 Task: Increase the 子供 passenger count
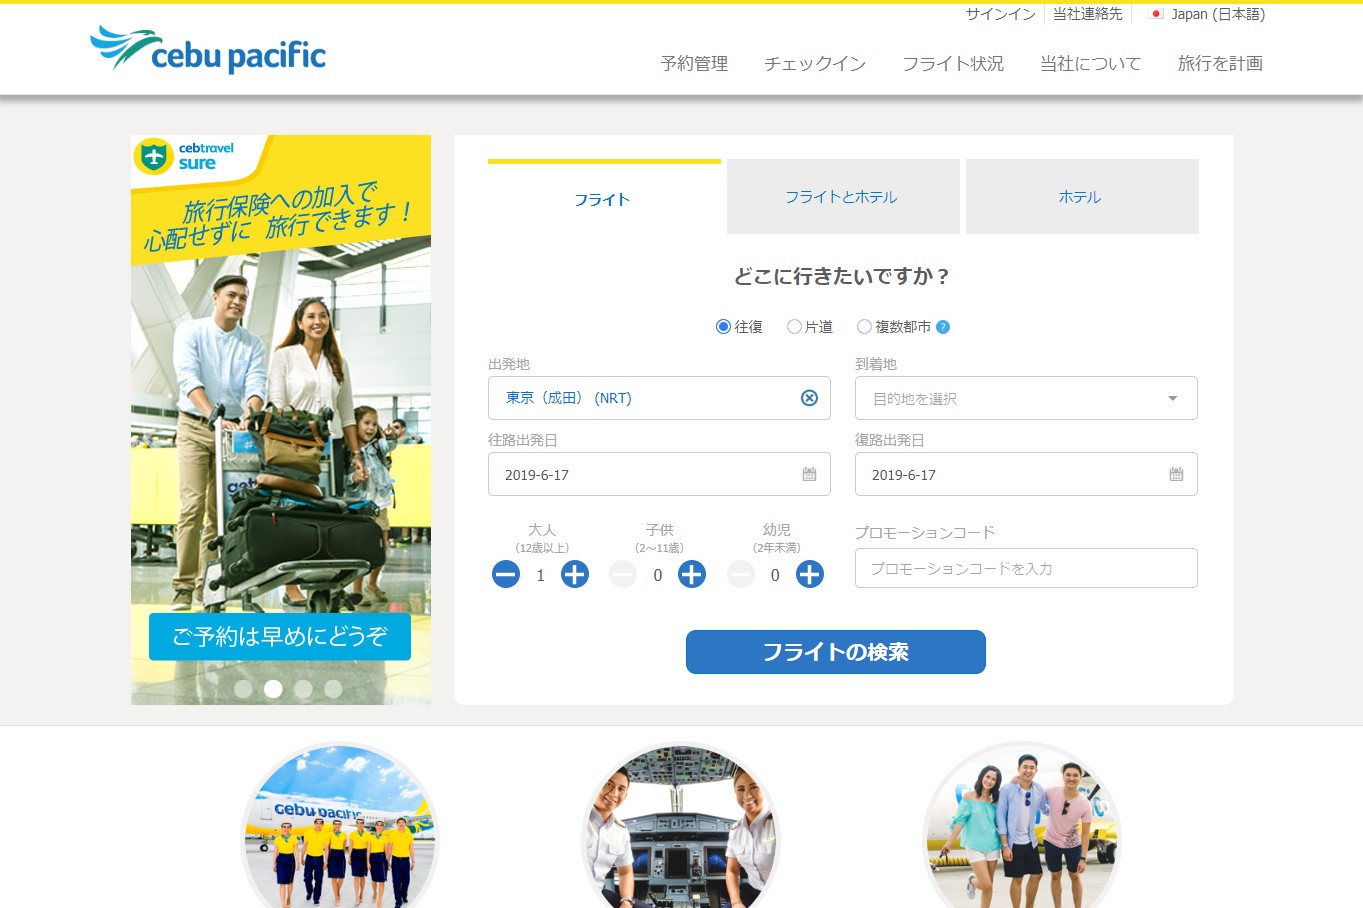[x=692, y=574]
